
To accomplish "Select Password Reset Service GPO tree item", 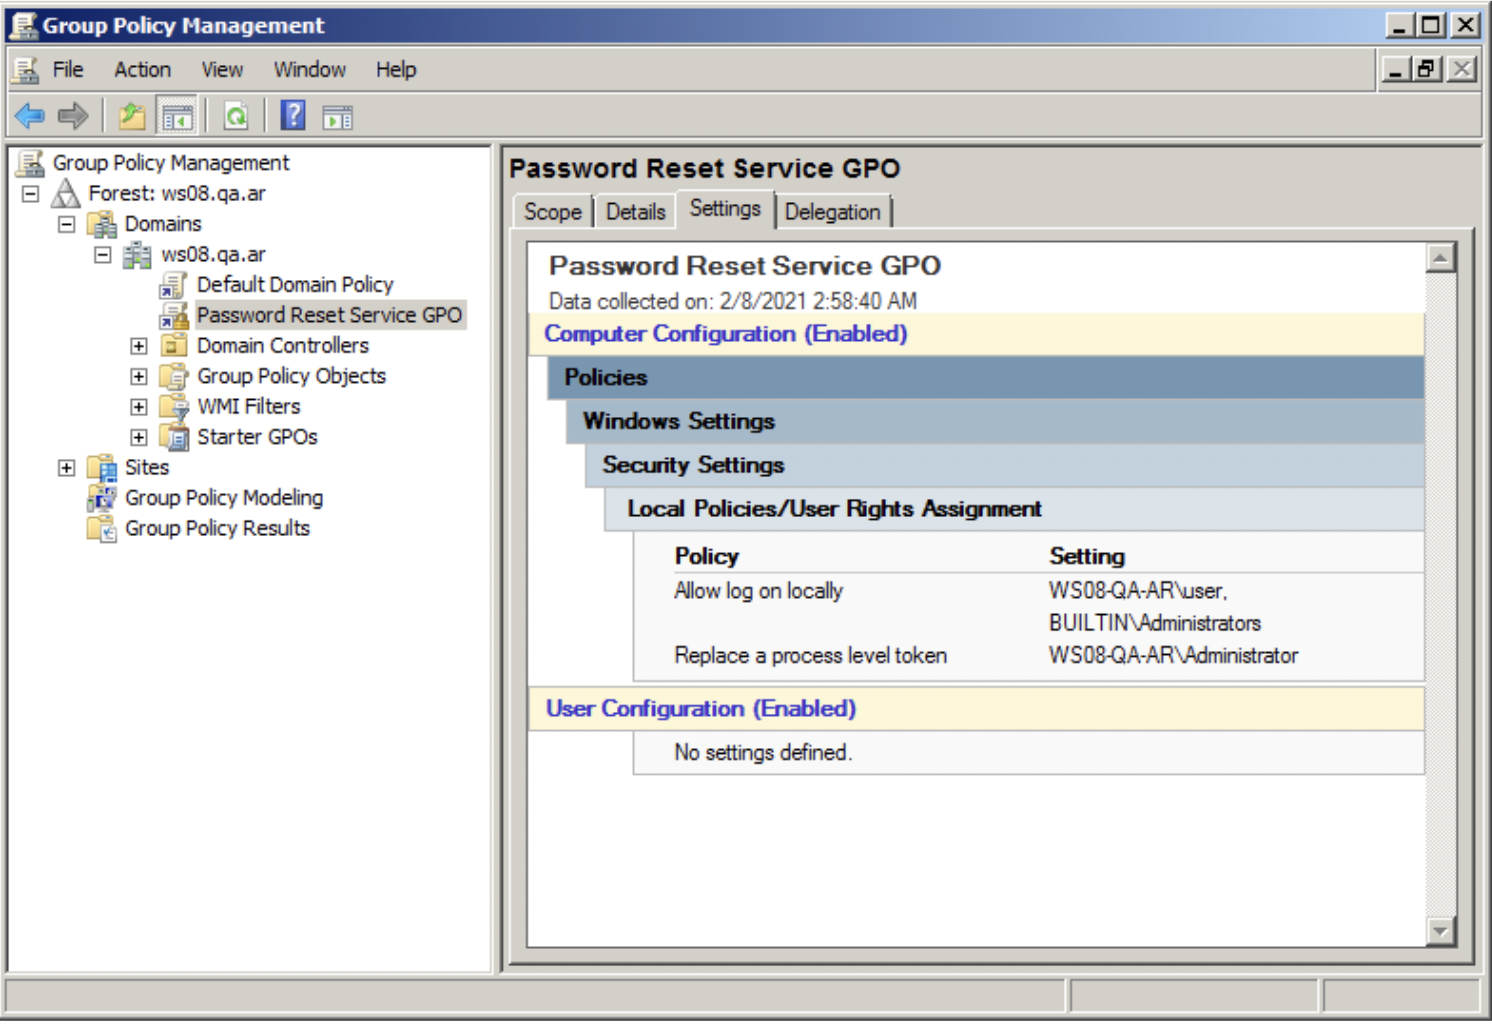I will 329,316.
